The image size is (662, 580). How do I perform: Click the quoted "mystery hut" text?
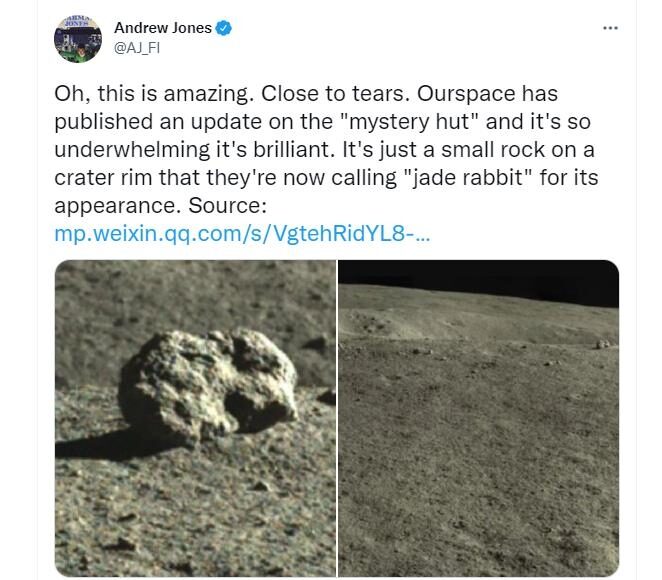(409, 122)
